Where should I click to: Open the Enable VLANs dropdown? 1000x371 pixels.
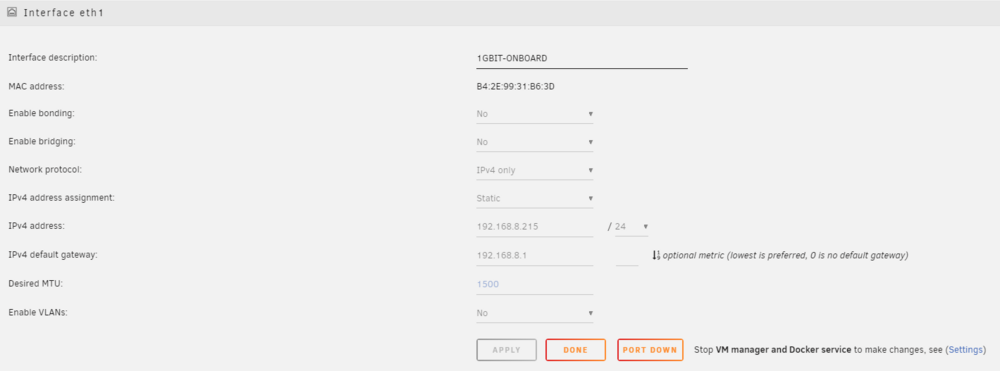click(534, 313)
